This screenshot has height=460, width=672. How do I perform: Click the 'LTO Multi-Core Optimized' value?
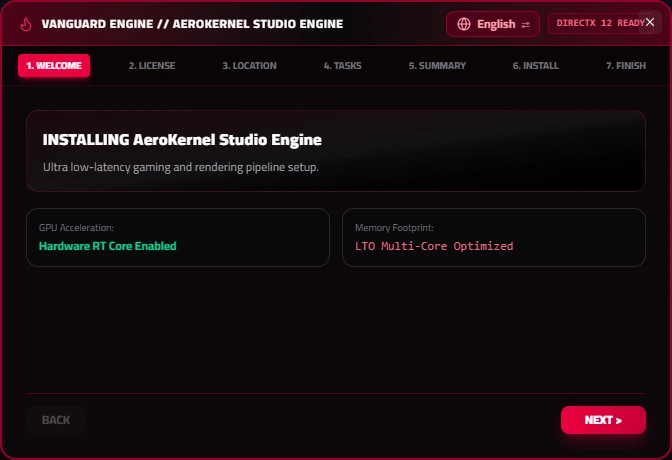(434, 246)
